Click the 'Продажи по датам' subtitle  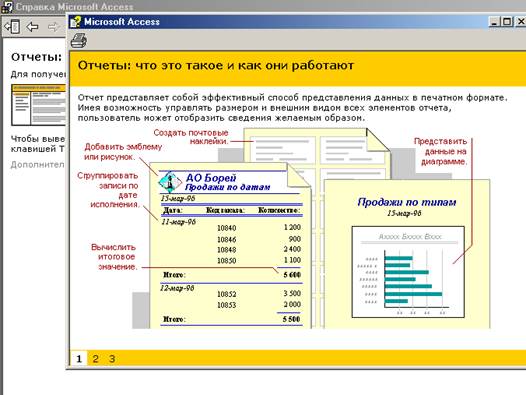[227, 187]
